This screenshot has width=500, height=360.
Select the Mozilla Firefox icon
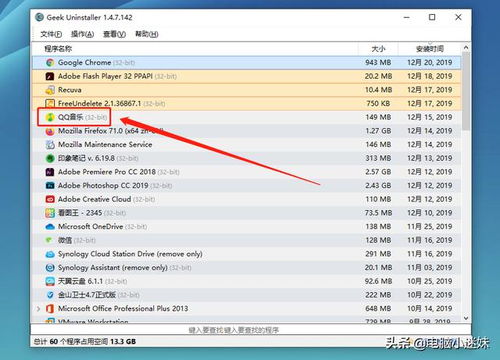pyautogui.click(x=50, y=131)
